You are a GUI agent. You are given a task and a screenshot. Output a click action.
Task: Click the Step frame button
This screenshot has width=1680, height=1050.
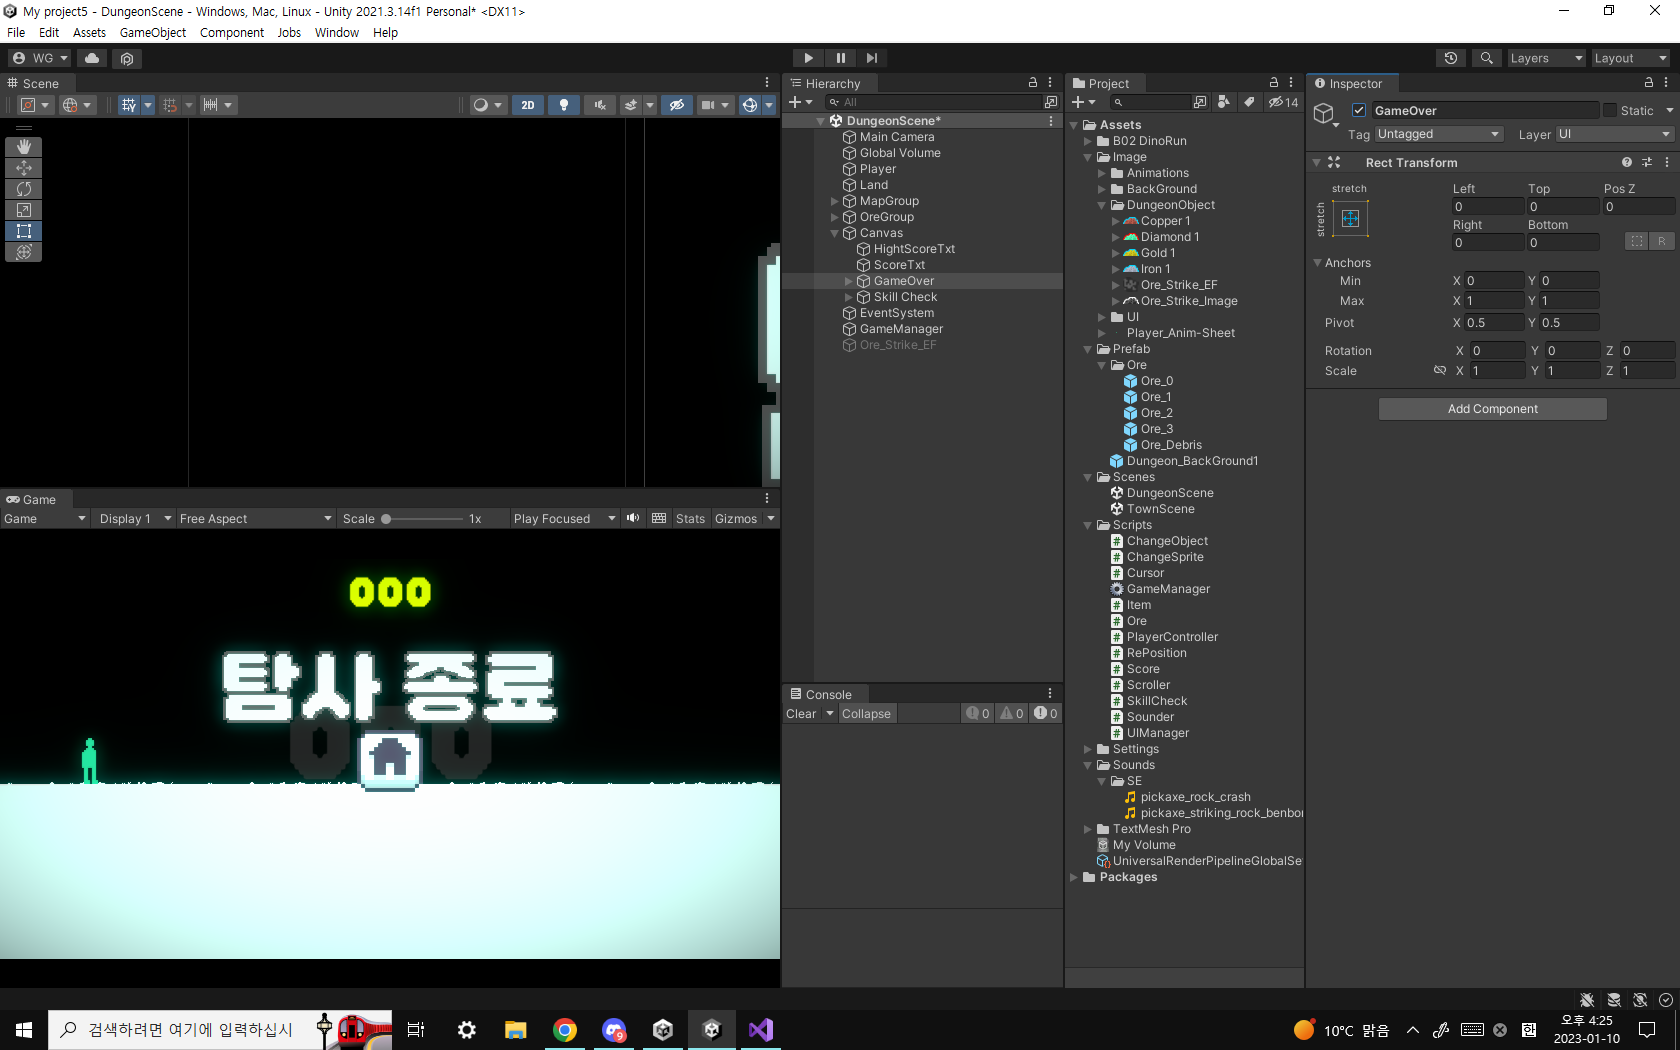(x=872, y=58)
